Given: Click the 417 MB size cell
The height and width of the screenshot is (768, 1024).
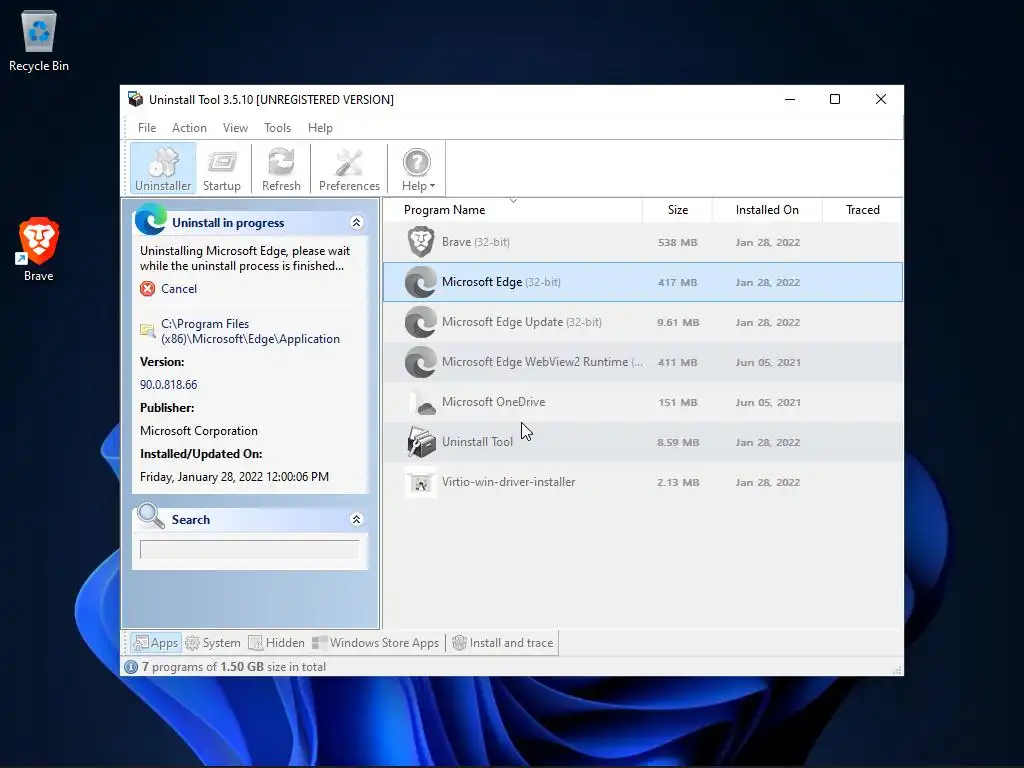Looking at the screenshot, I should 677,283.
